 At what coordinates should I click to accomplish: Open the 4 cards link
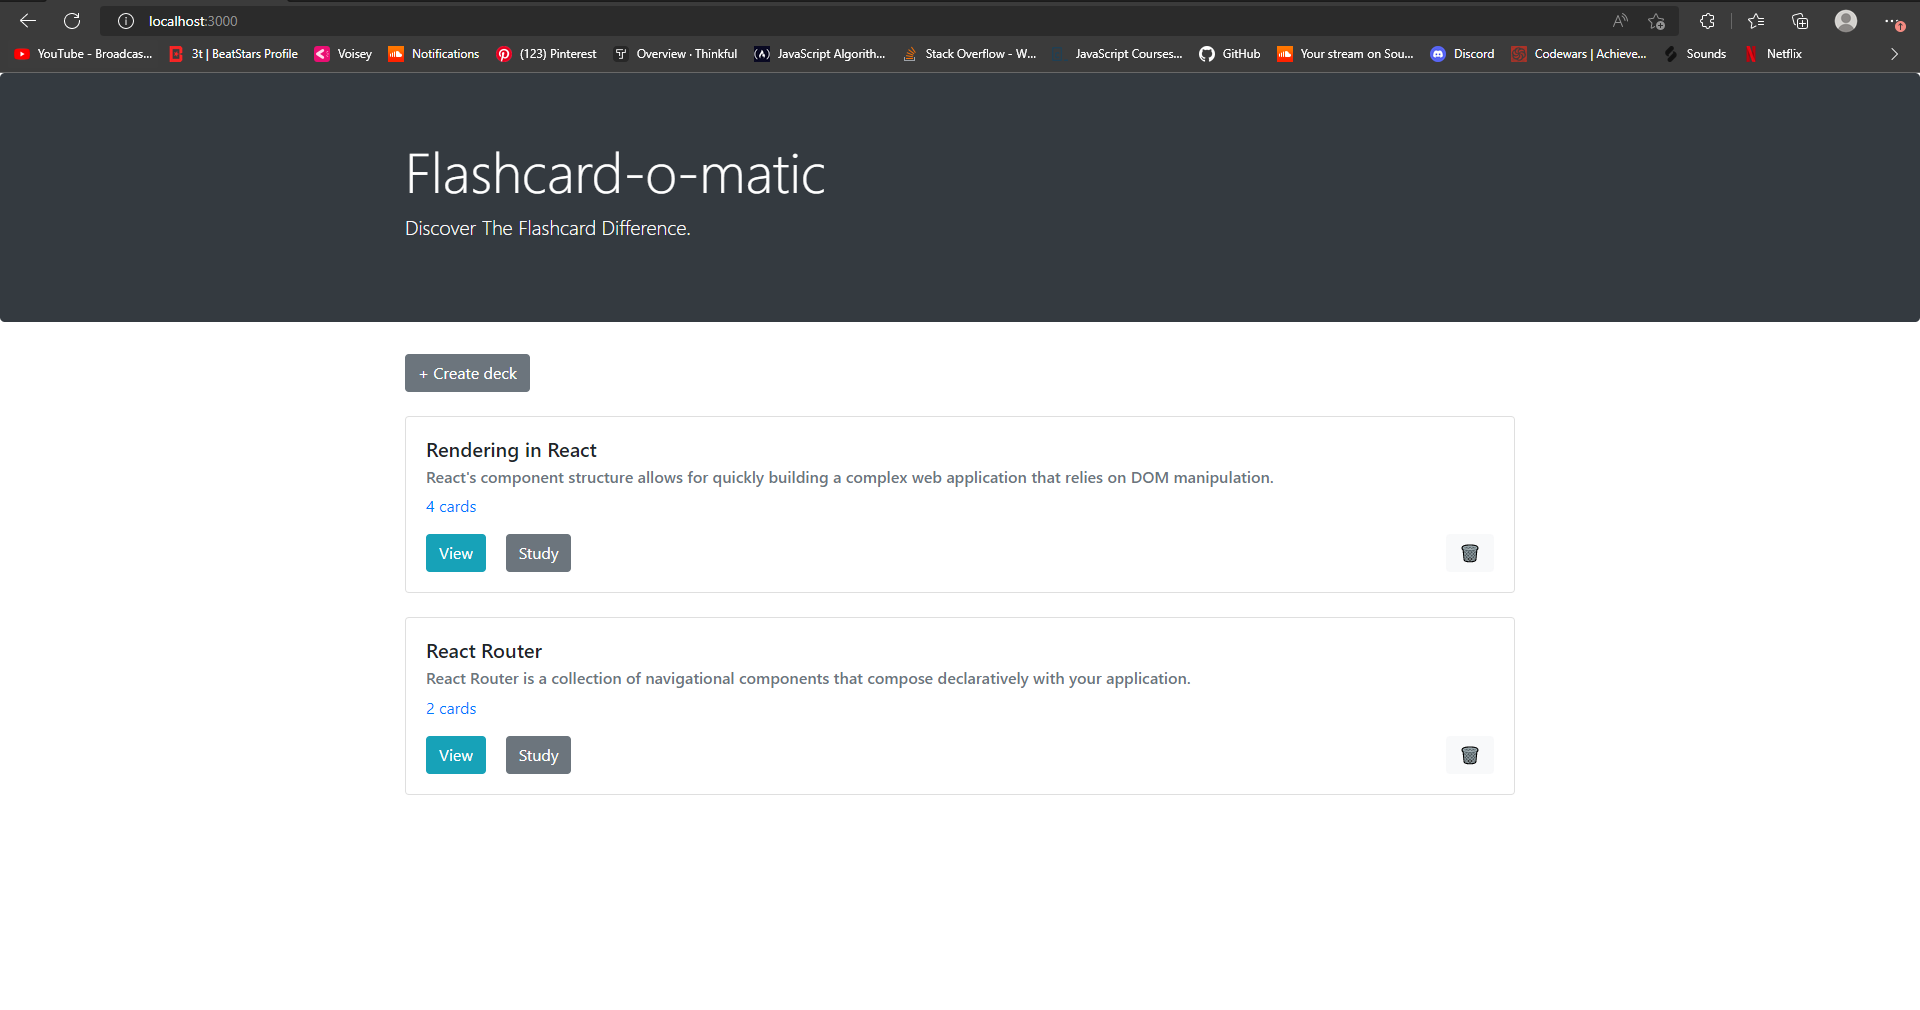coord(451,507)
